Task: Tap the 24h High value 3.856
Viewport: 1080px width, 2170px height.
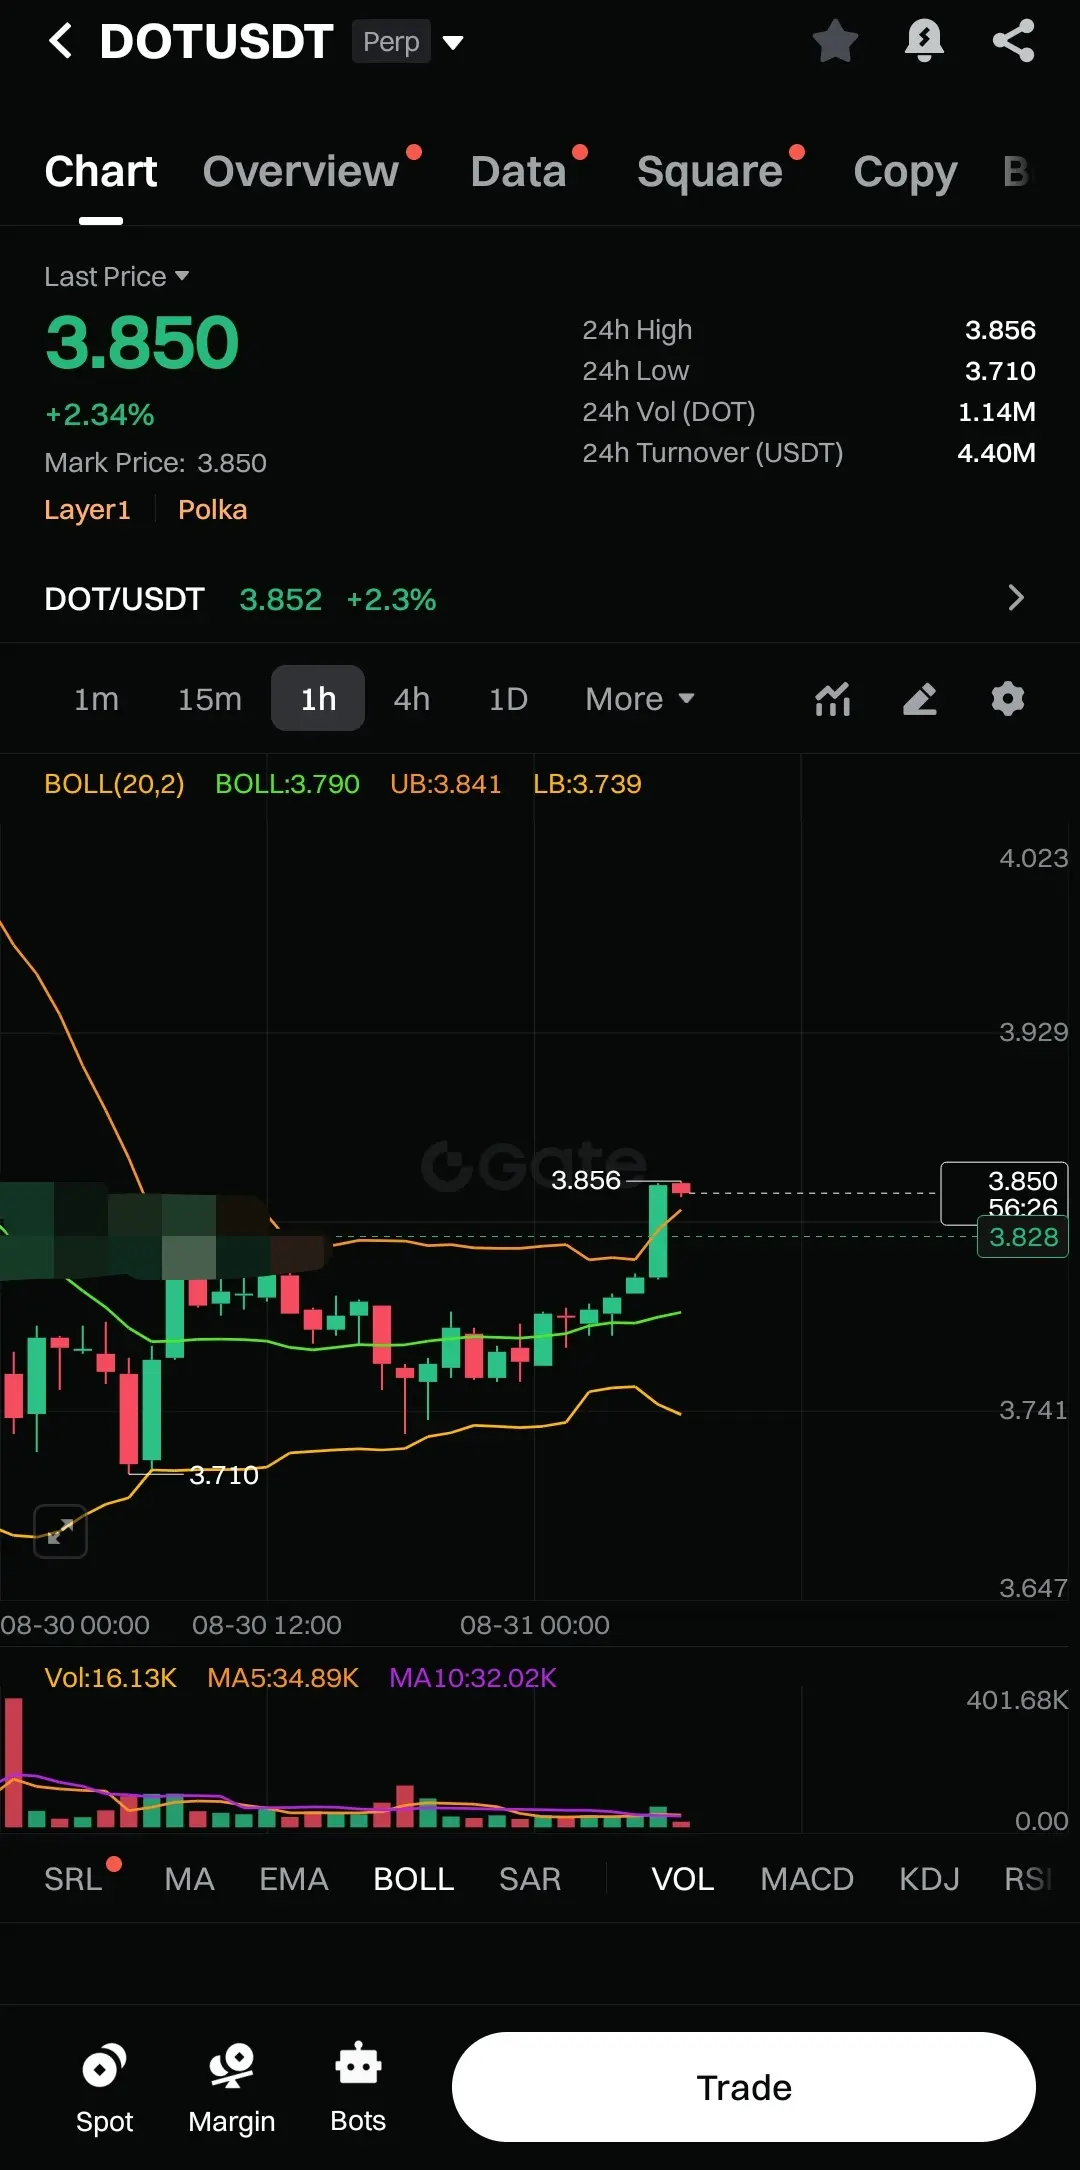Action: (1000, 330)
